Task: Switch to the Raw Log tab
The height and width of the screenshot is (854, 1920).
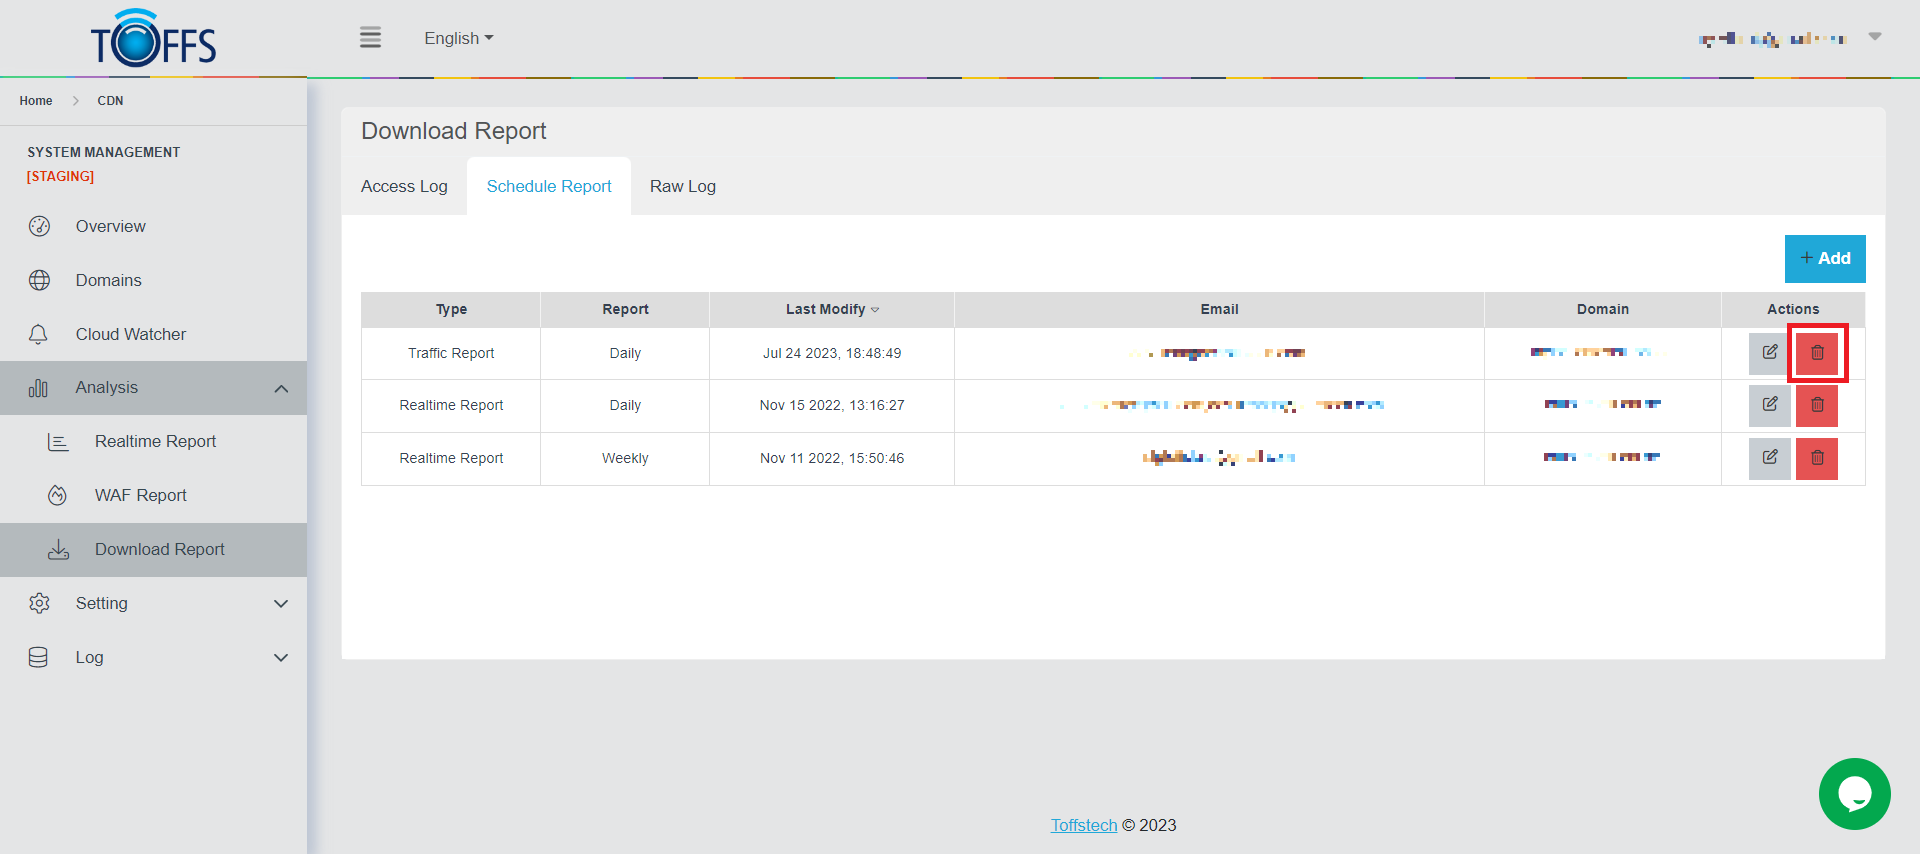Action: 682,186
